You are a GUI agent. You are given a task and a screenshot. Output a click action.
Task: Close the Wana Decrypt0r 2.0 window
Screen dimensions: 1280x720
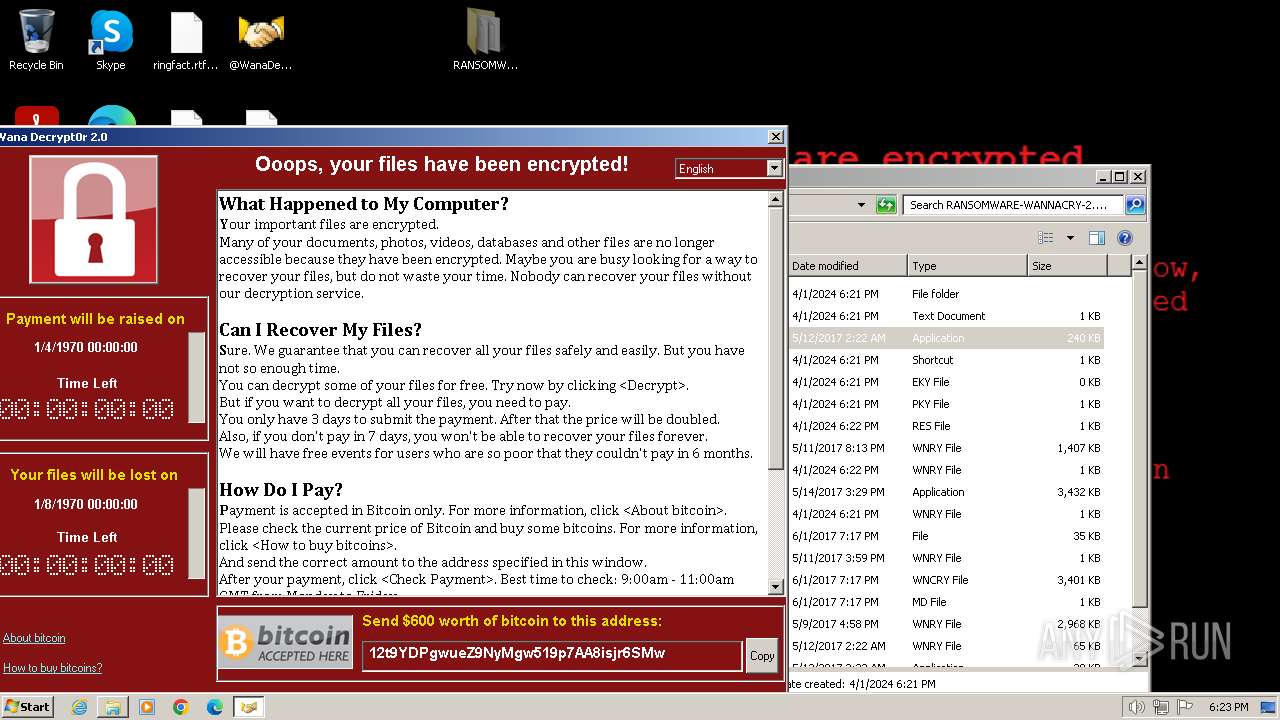[x=775, y=137]
